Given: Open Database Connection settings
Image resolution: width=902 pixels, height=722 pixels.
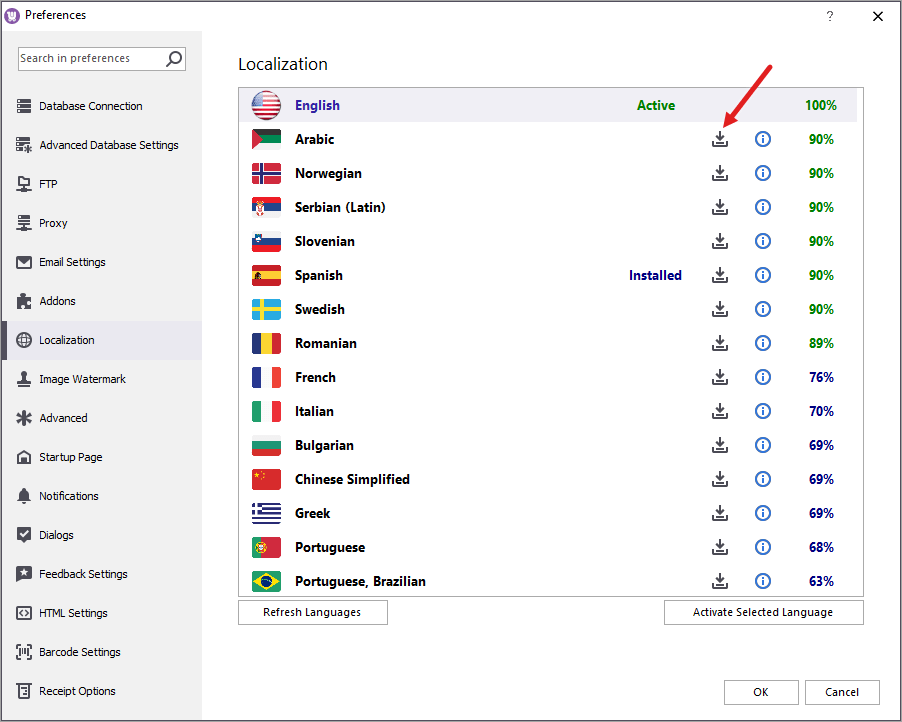Looking at the screenshot, I should click(90, 107).
